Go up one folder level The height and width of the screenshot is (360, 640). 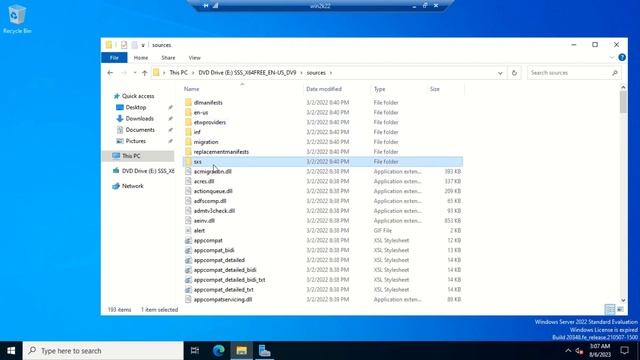click(x=144, y=73)
